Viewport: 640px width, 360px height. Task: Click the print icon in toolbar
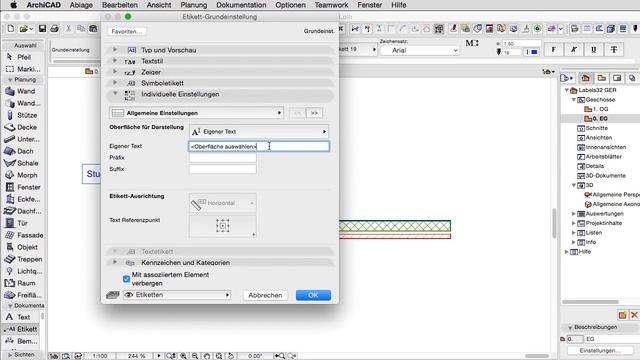(x=54, y=29)
